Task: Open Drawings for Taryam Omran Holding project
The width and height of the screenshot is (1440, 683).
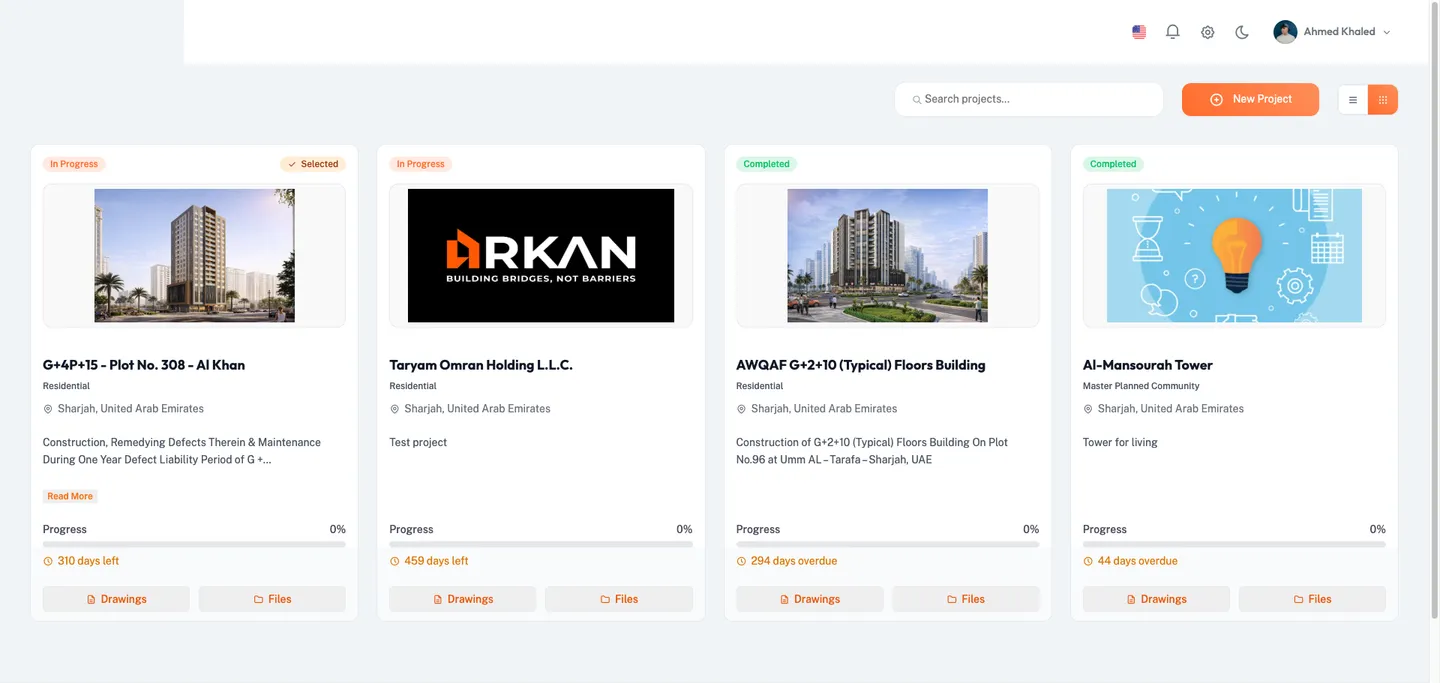Action: click(x=462, y=598)
